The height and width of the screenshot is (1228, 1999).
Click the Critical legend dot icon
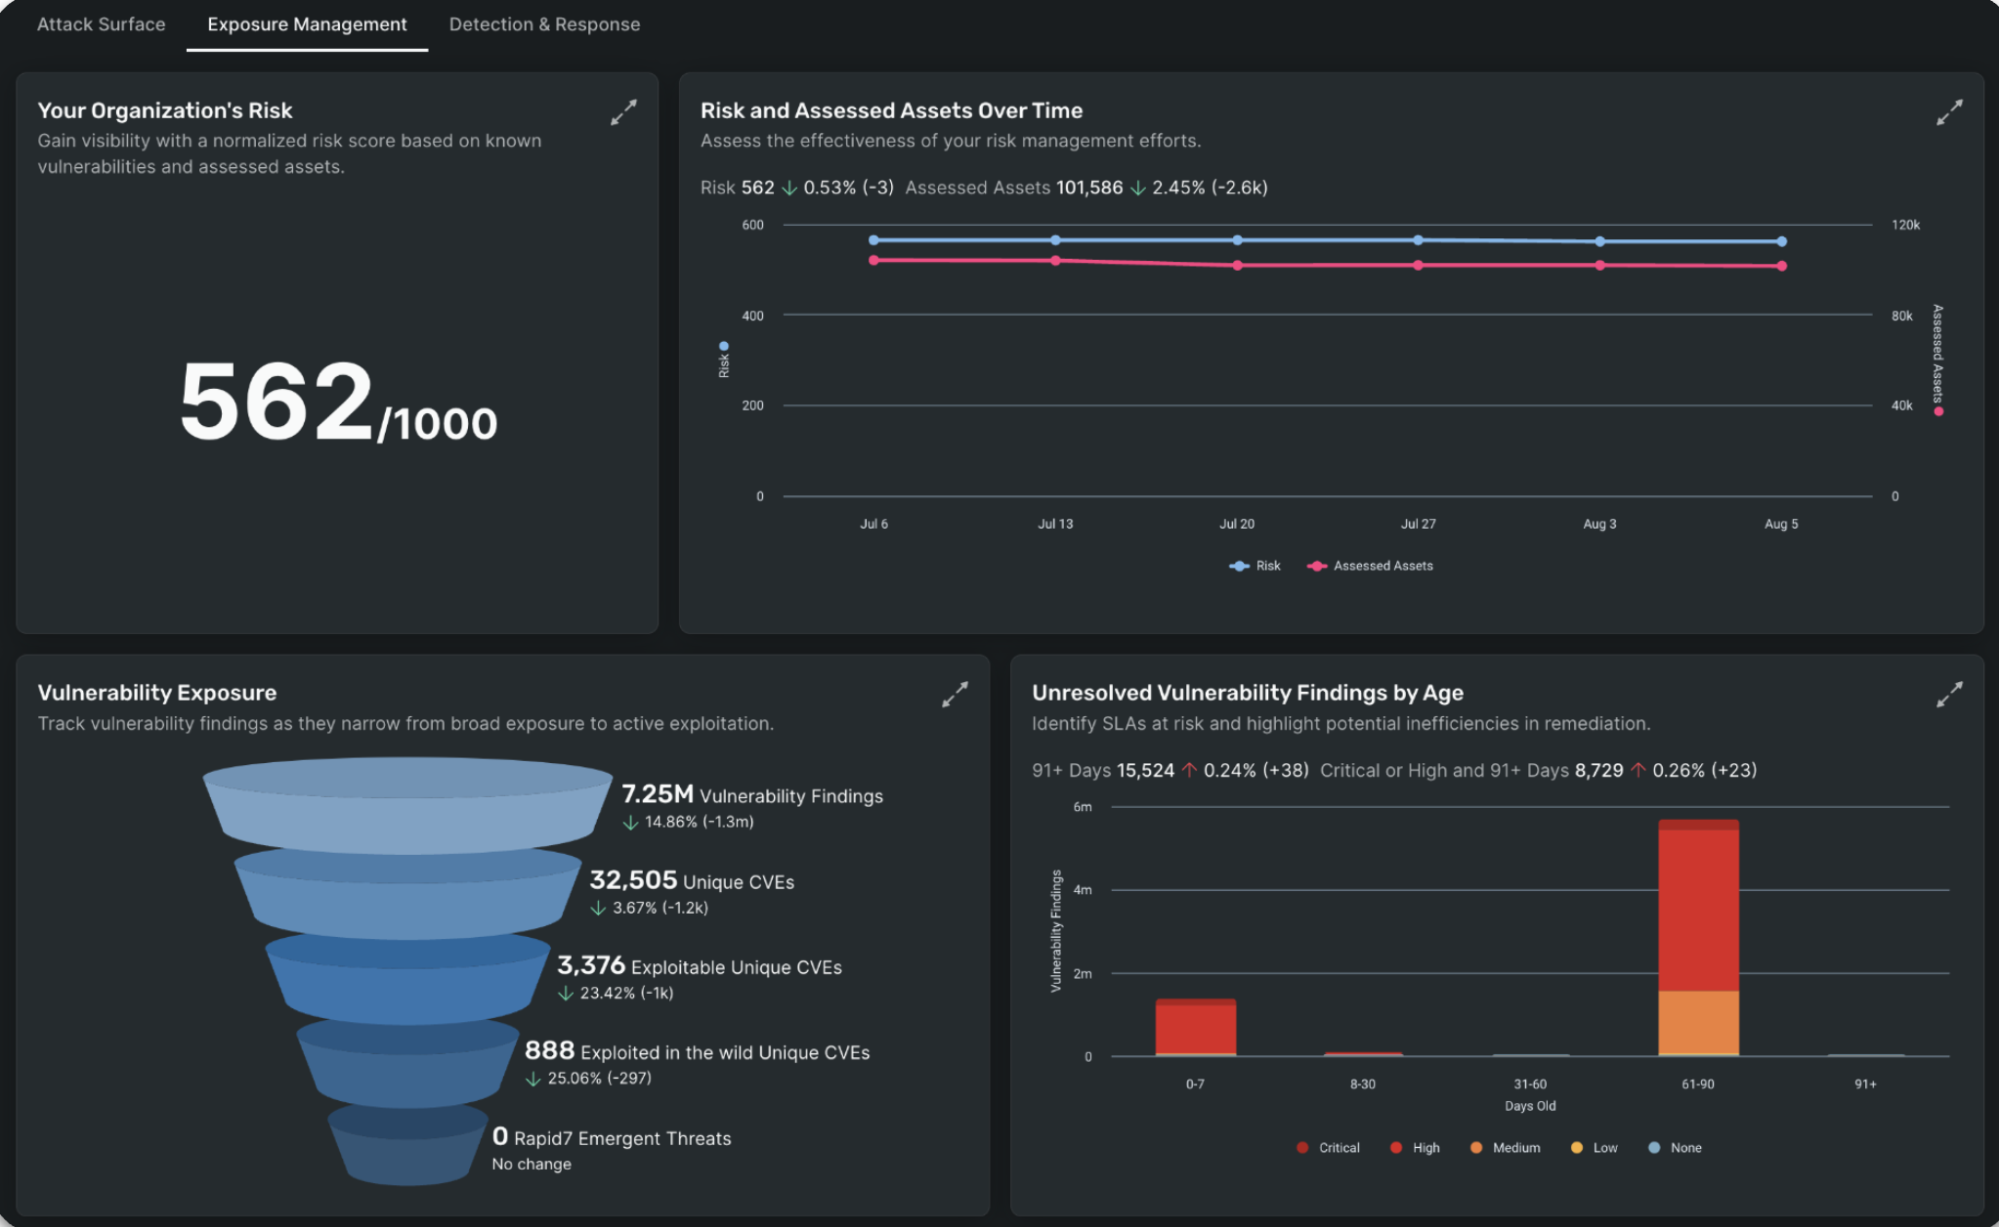click(1302, 1147)
